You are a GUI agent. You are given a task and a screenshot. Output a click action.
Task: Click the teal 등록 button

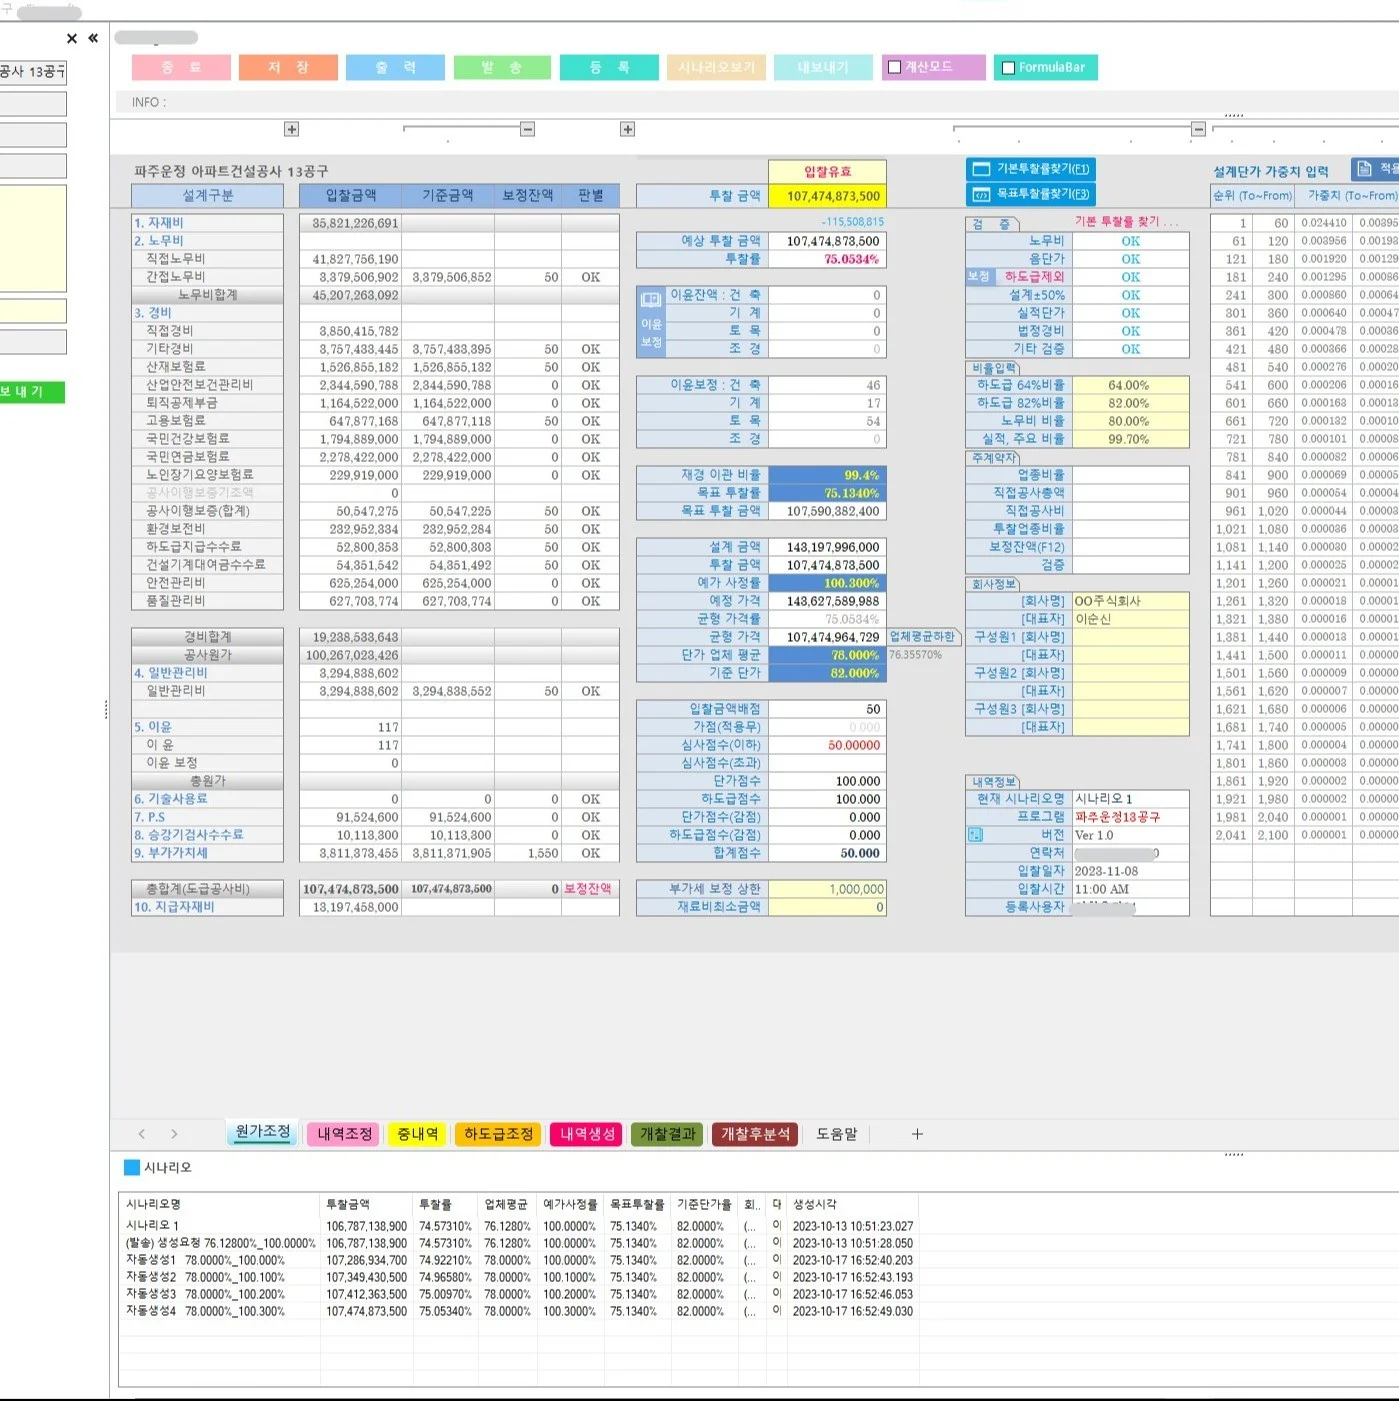(609, 67)
